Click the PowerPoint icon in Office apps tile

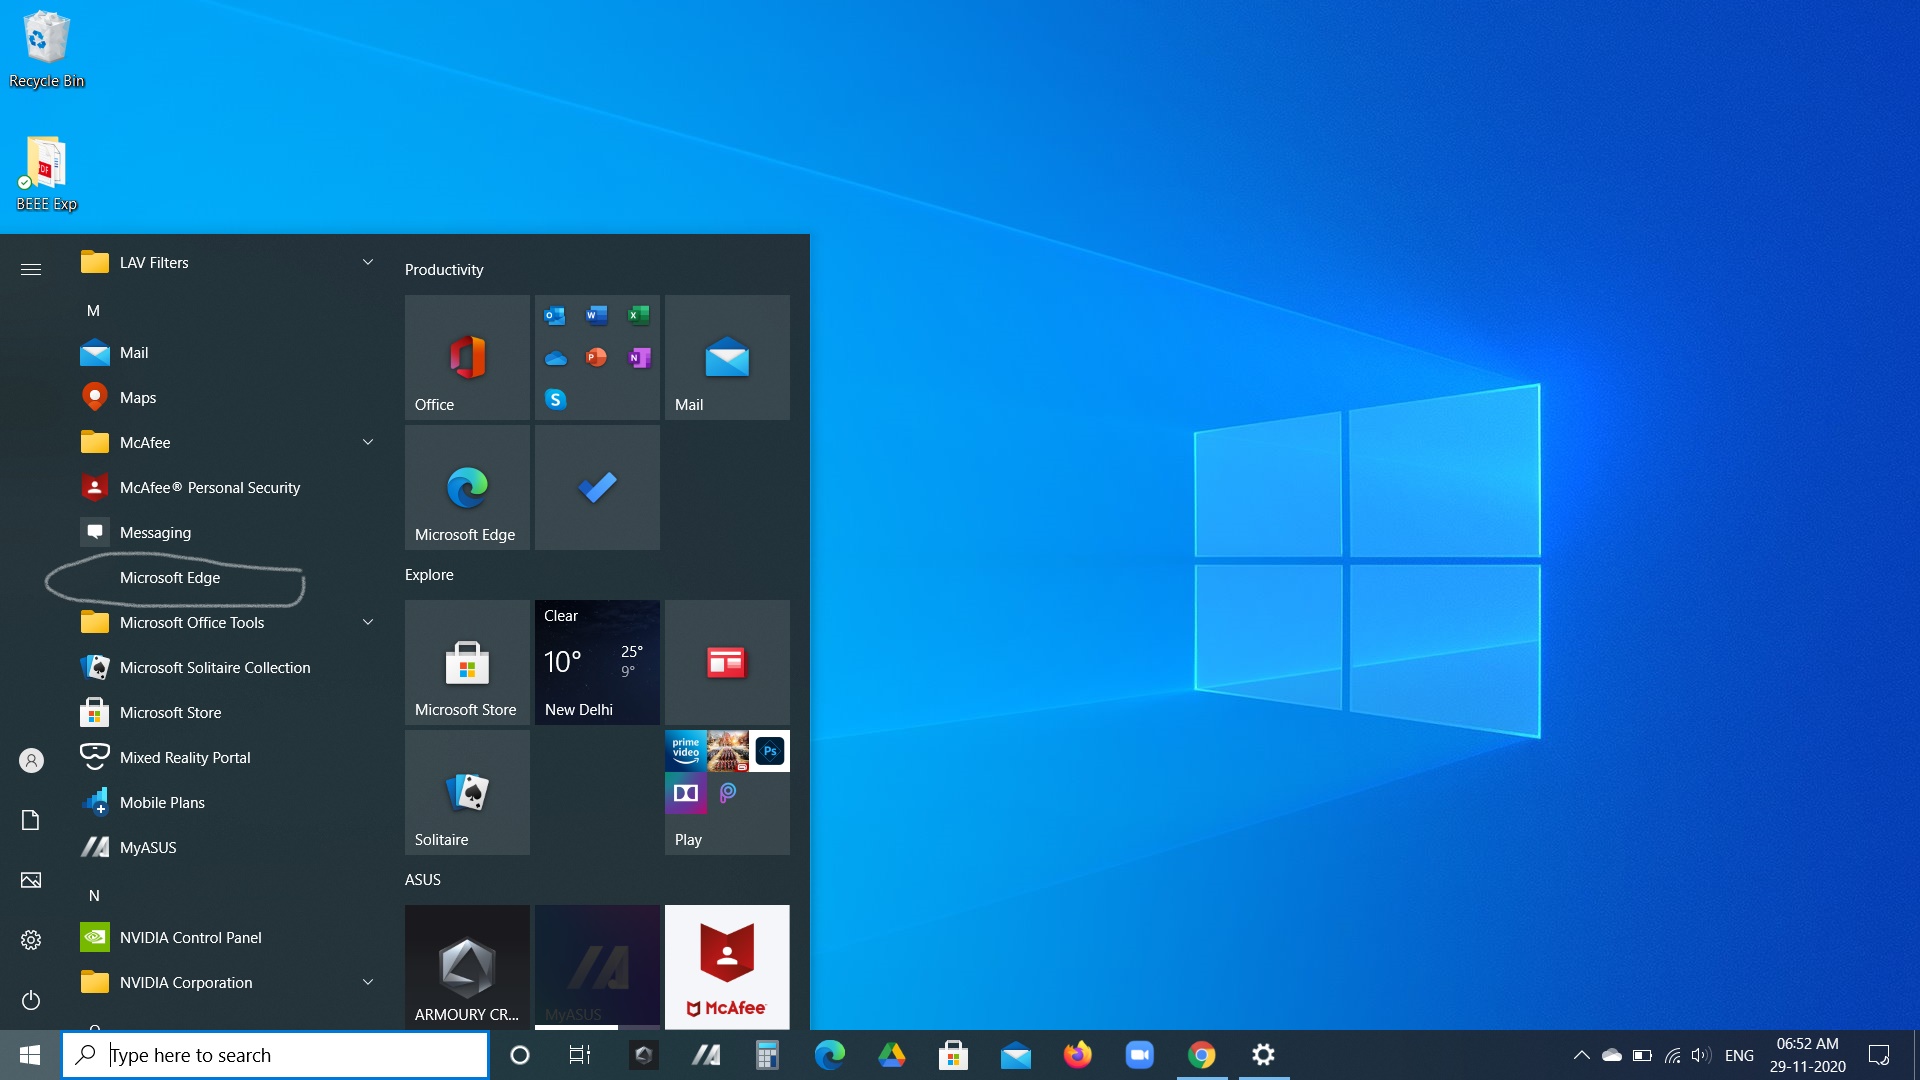(x=597, y=357)
